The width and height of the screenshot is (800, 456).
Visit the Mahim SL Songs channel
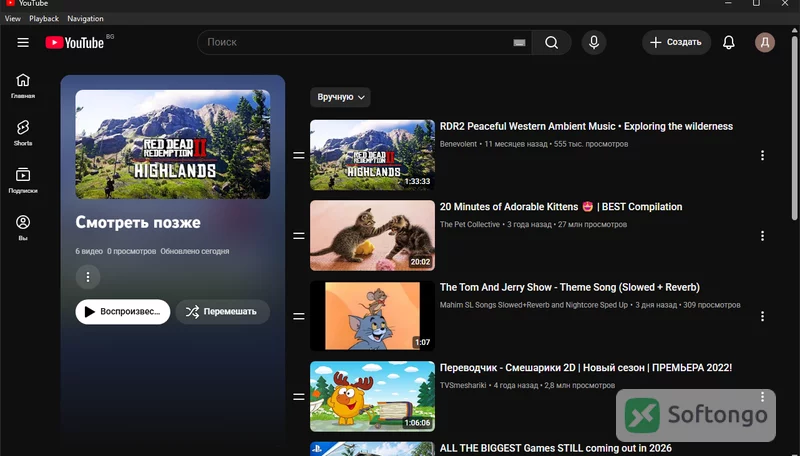(534, 305)
